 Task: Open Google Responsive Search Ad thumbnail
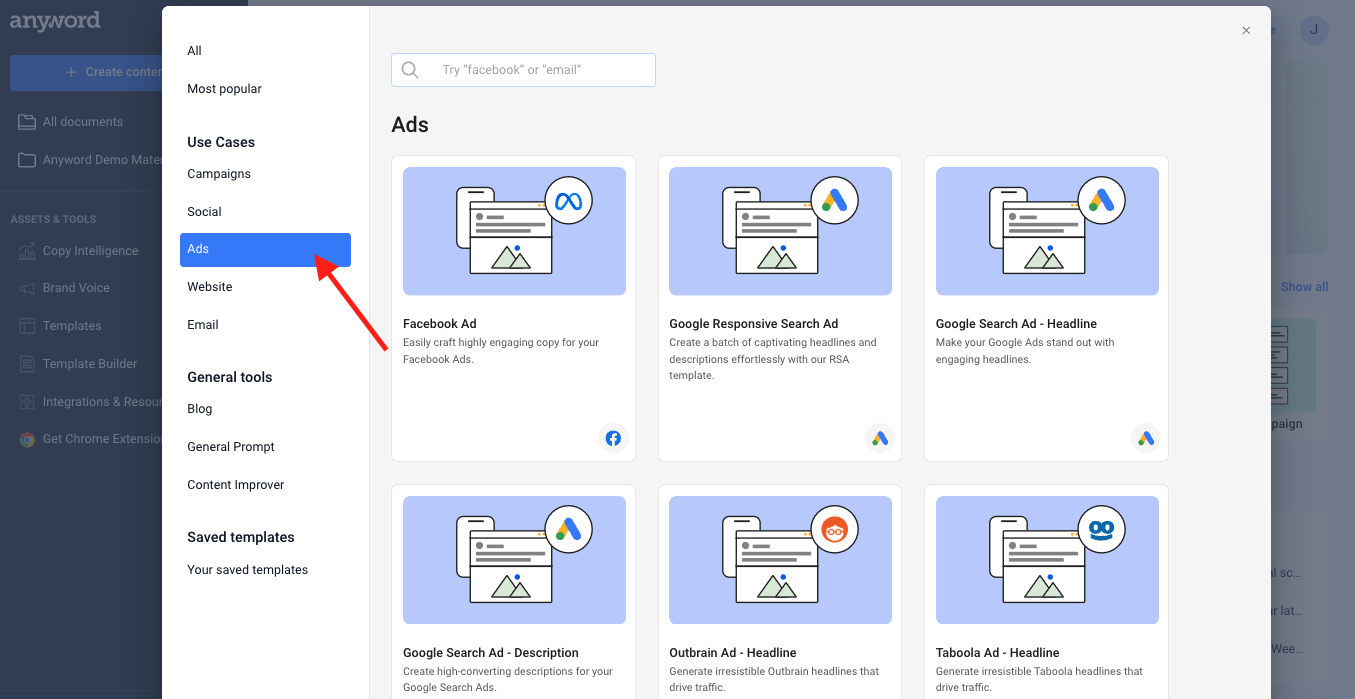tap(780, 231)
